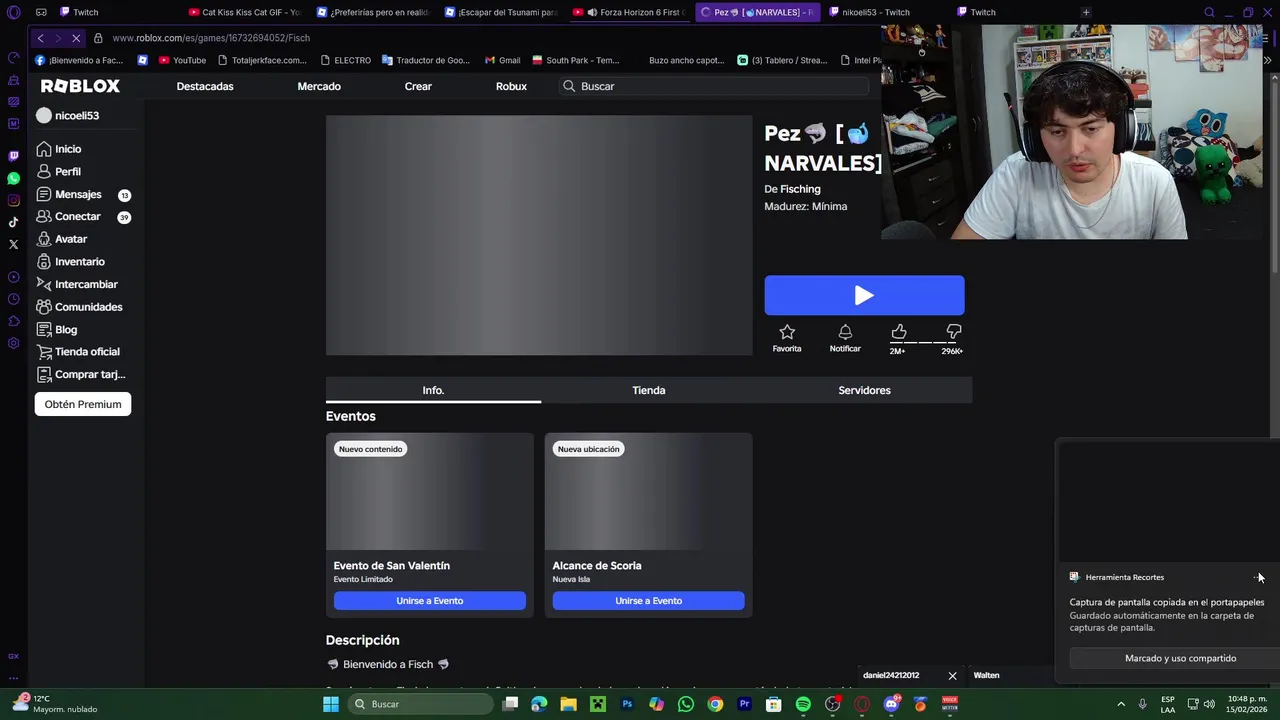1280x720 pixels.
Task: Close the daniel24212012 chat popup
Action: (952, 676)
